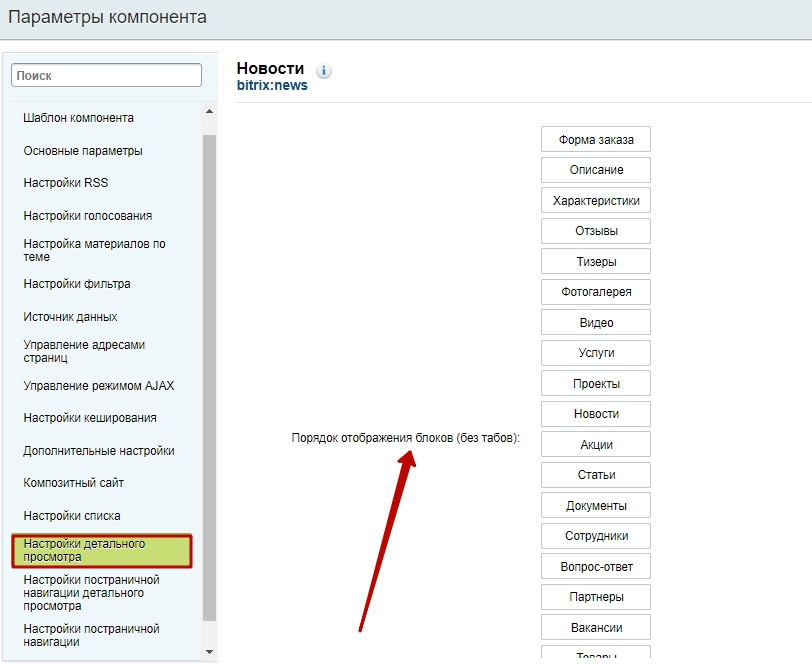Screen dimensions: 812x670
Task: Select Настройки фильтра item
Action: tap(77, 284)
